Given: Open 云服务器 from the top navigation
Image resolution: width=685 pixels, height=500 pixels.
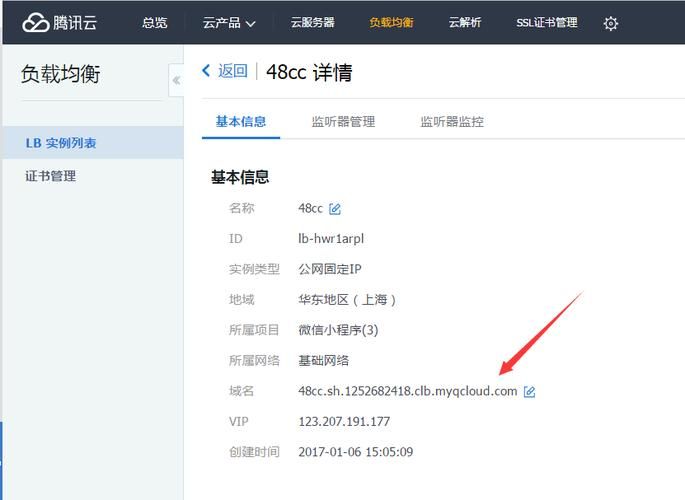Looking at the screenshot, I should (x=312, y=23).
